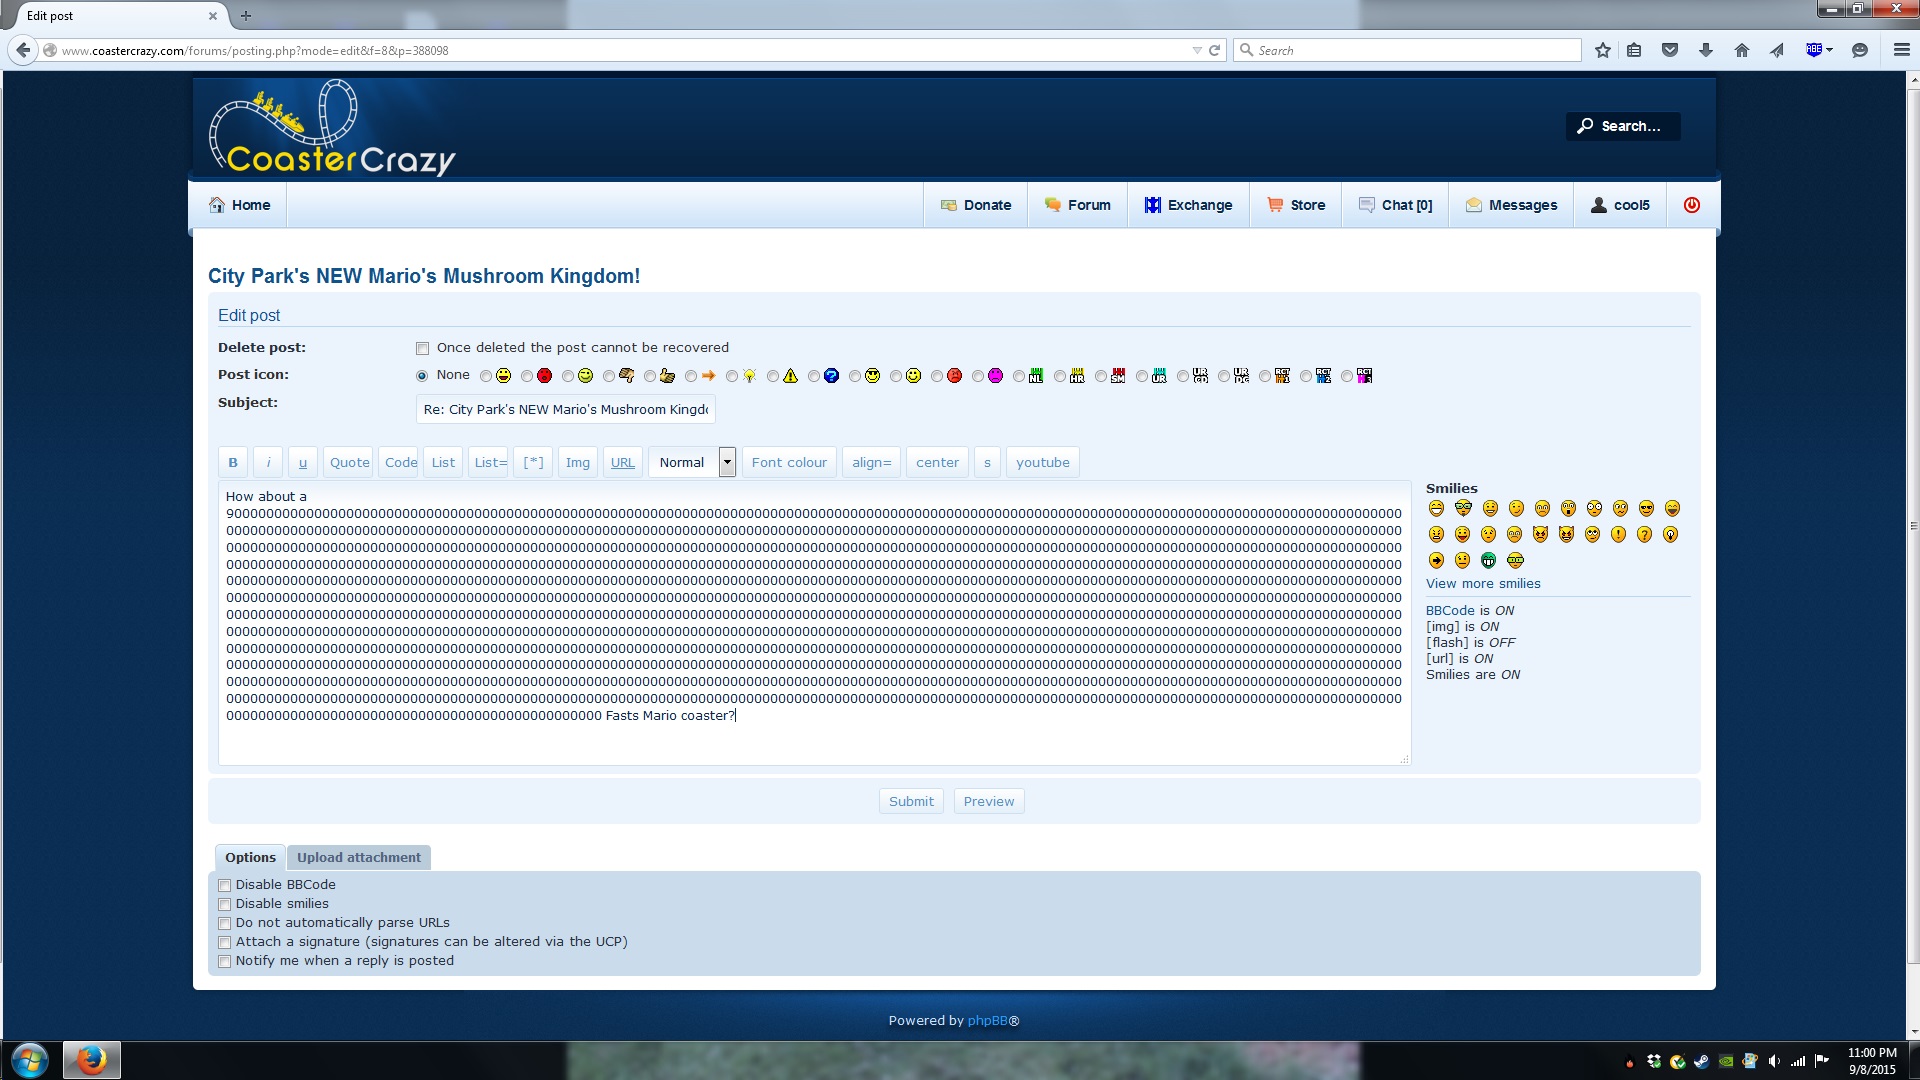
Task: Tick Notify me when a reply is posted
Action: [x=225, y=962]
